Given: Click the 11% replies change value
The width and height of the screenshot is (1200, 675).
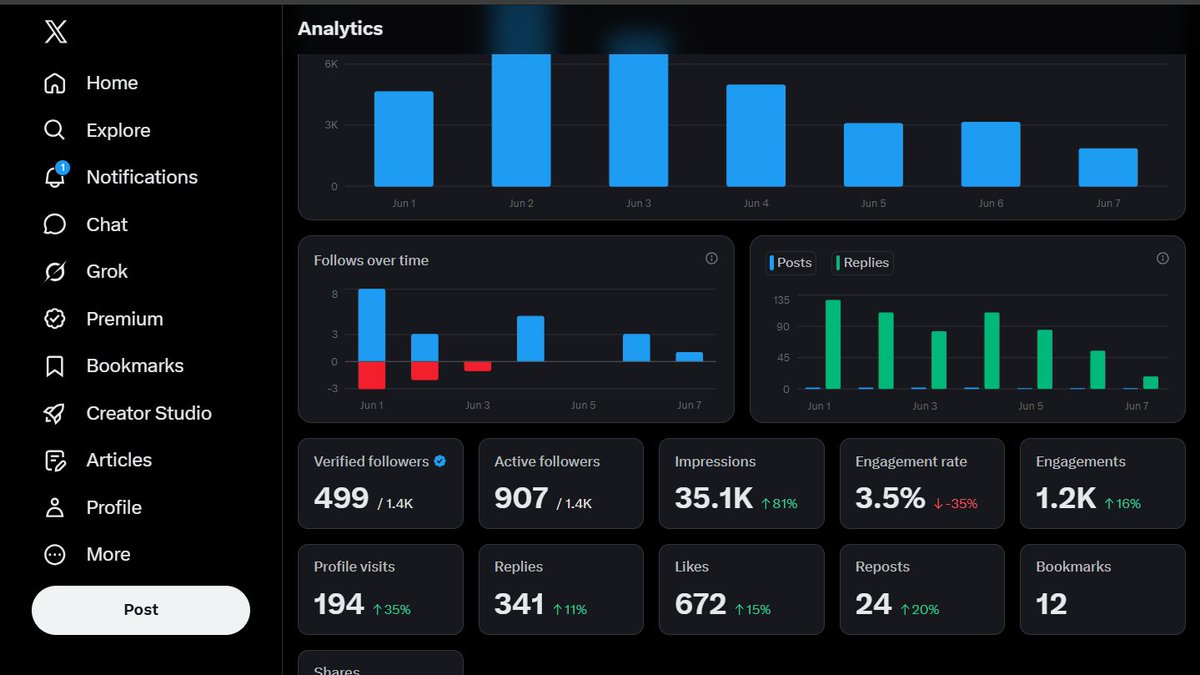Looking at the screenshot, I should [570, 609].
